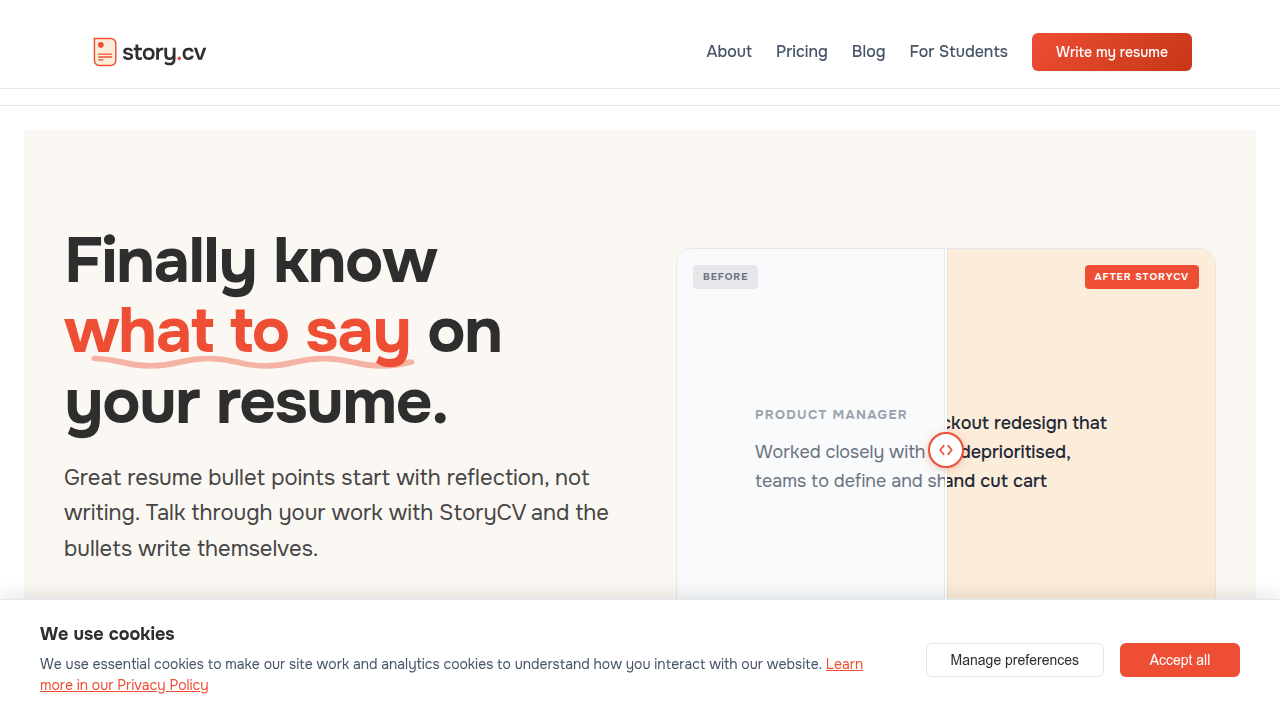This screenshot has width=1280, height=720.
Task: Click the 'deprioritised,' after-panel text
Action: (x=1015, y=452)
